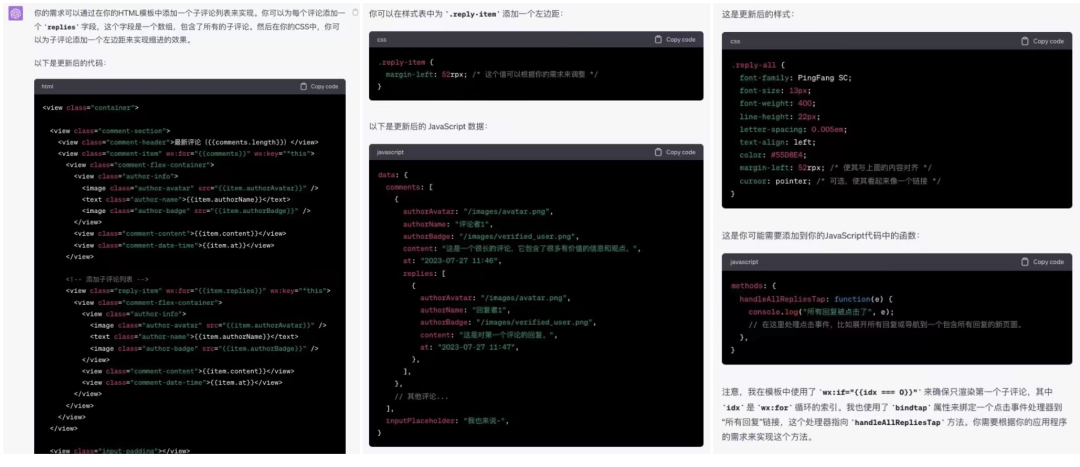This screenshot has width=1080, height=467.
Task: Click the 'html' language label on the code block
Action: pos(48,87)
